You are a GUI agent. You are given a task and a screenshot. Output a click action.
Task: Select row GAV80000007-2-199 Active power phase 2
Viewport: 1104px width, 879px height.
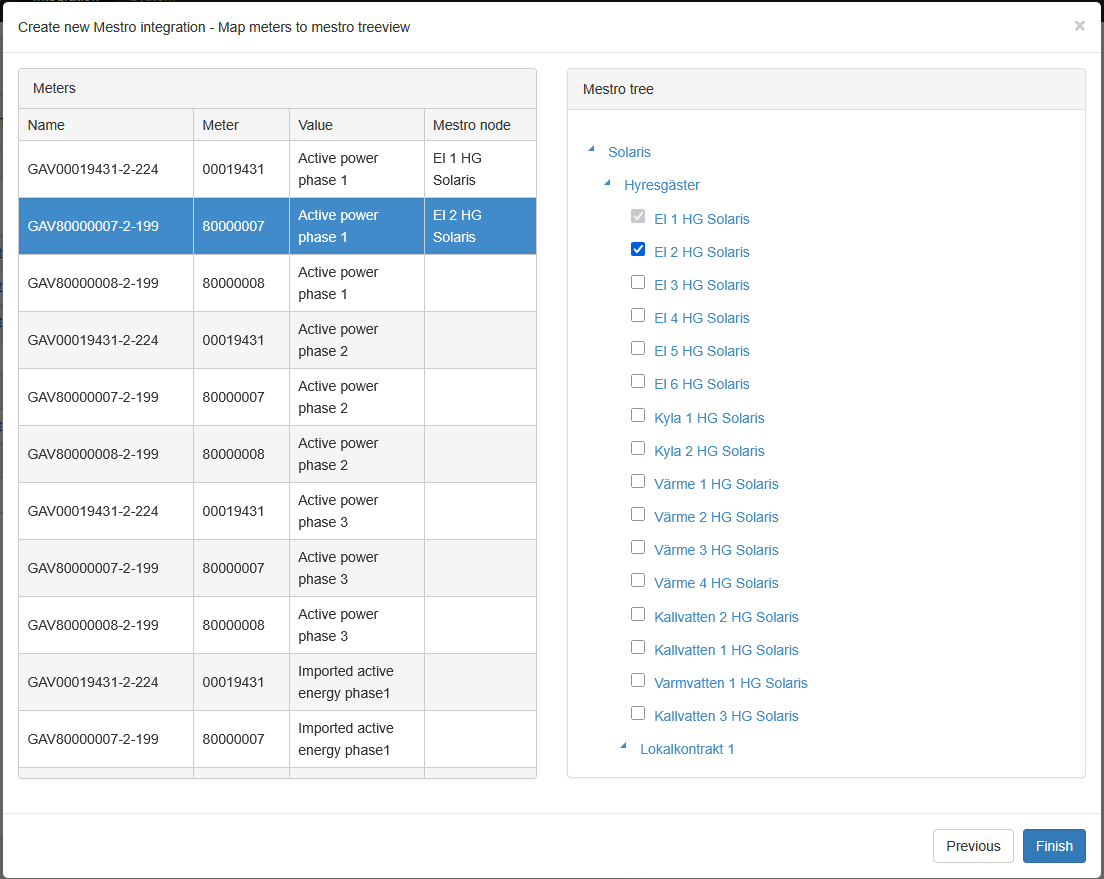tap(277, 397)
